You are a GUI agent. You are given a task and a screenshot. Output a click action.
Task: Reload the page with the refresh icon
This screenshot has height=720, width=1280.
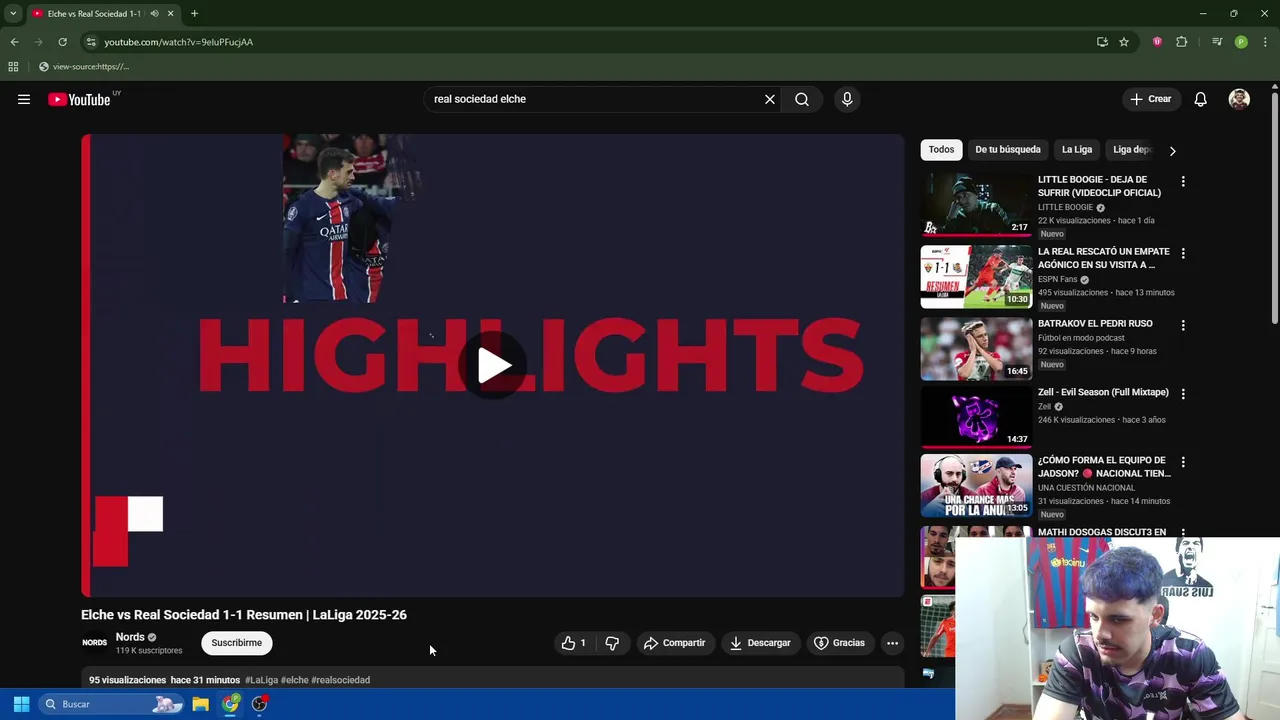[62, 42]
